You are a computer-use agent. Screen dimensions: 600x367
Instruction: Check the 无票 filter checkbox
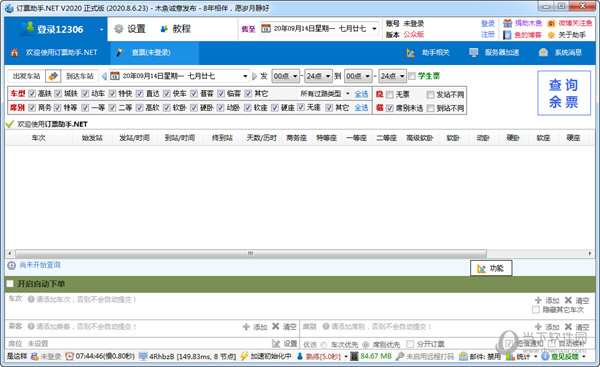point(390,95)
